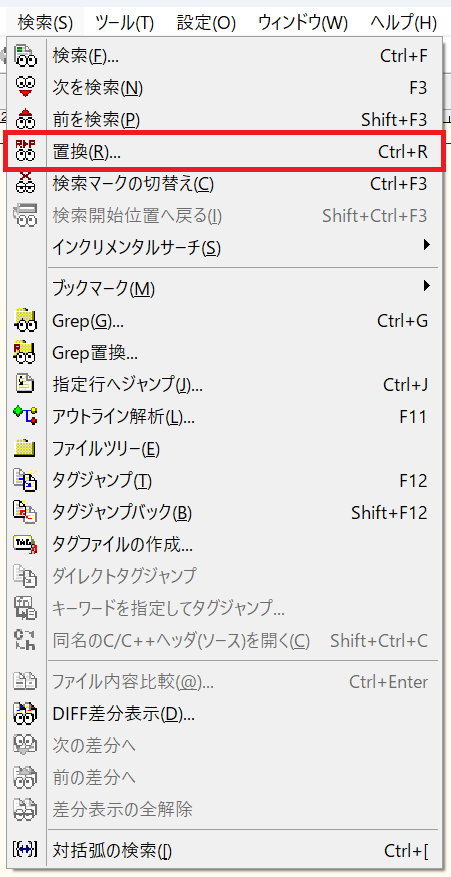Viewport: 451px width, 877px height.
Task: Choose 置換(R)... menu entry
Action: [x=226, y=152]
